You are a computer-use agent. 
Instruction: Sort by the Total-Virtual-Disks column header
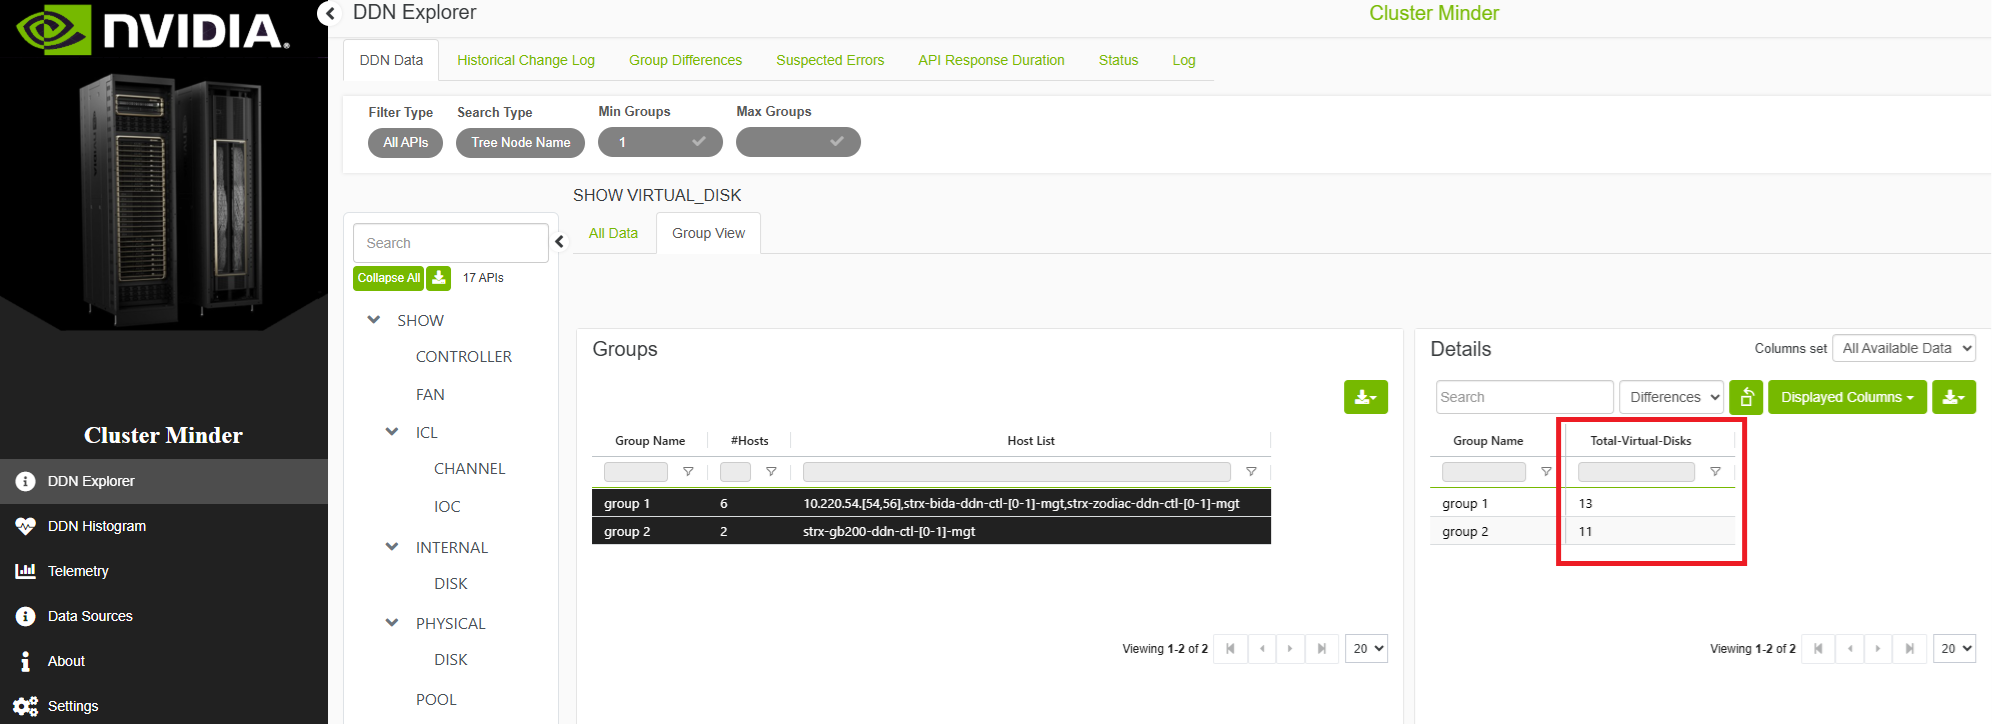click(1641, 441)
